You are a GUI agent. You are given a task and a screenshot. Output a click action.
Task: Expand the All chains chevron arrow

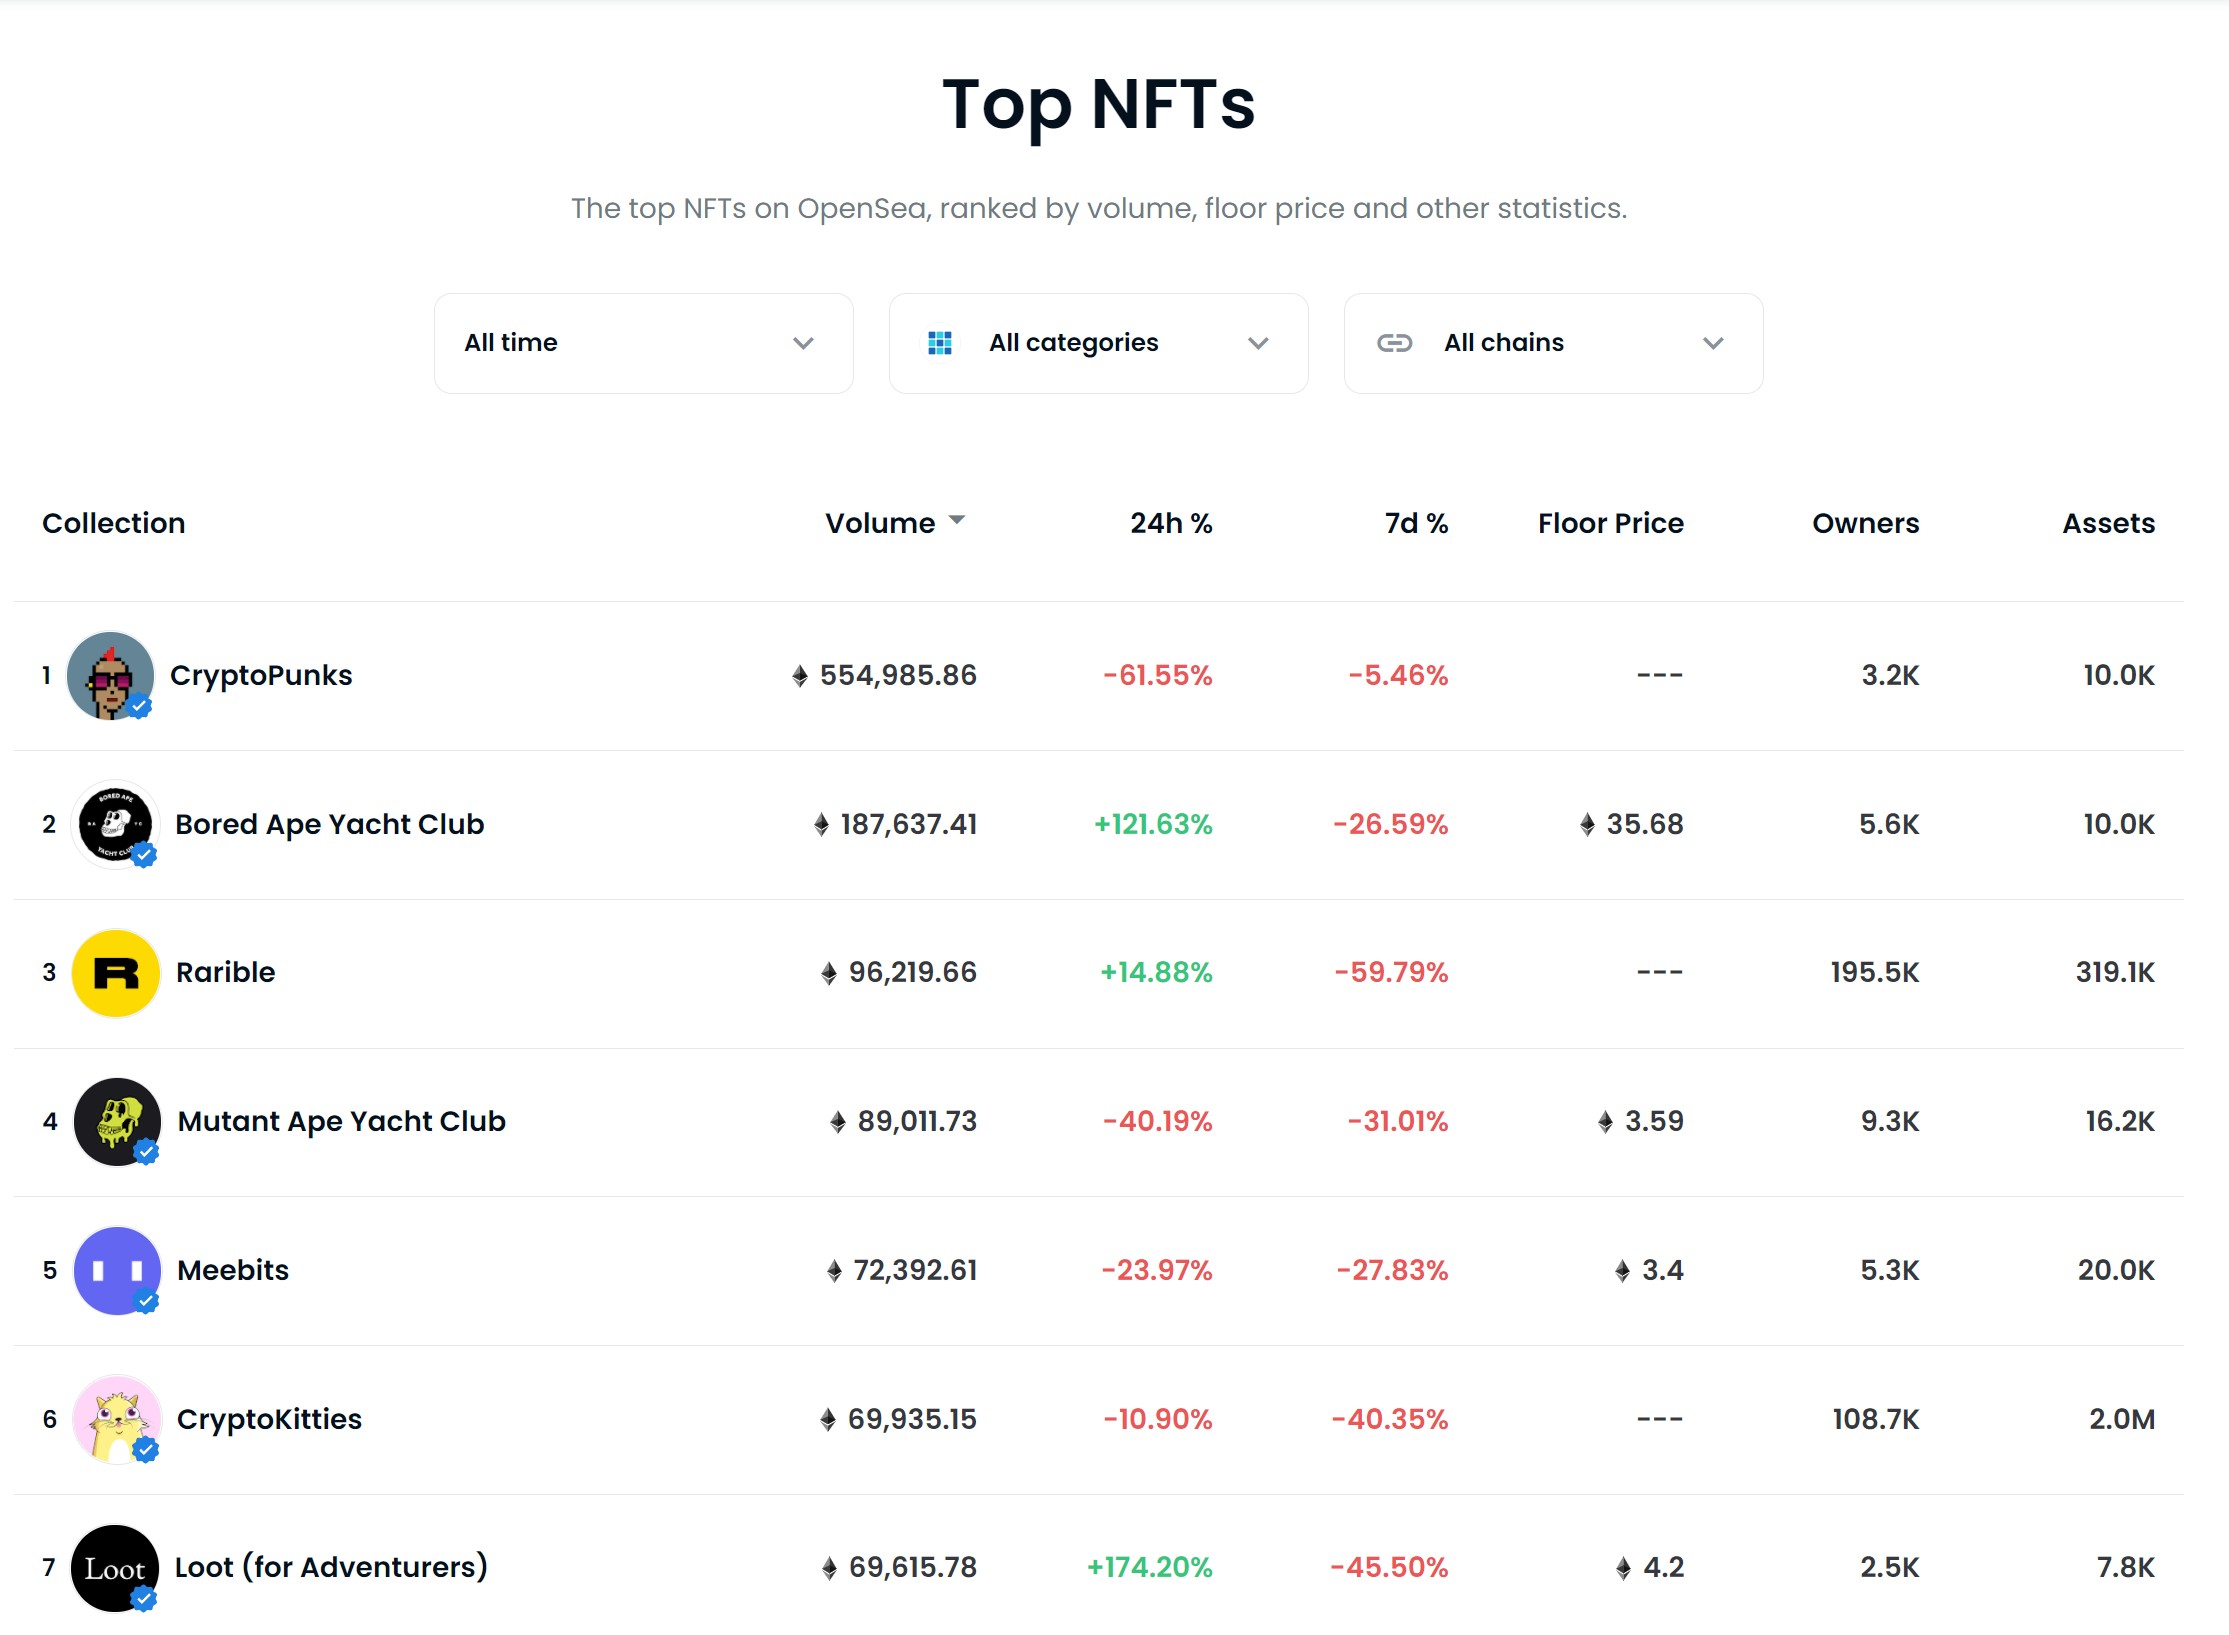1713,343
